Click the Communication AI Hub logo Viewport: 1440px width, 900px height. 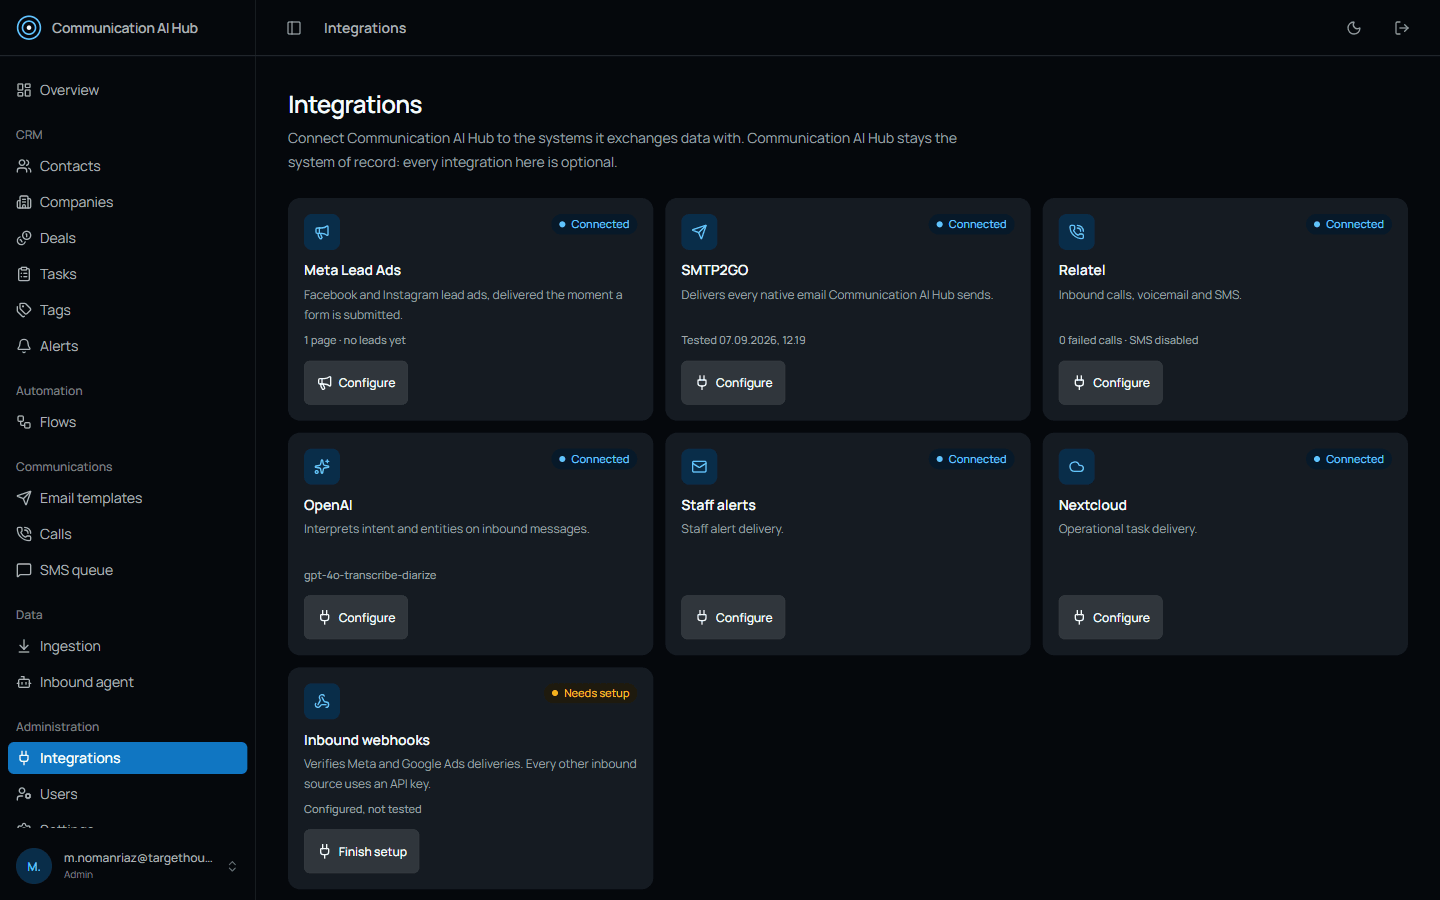click(x=29, y=28)
